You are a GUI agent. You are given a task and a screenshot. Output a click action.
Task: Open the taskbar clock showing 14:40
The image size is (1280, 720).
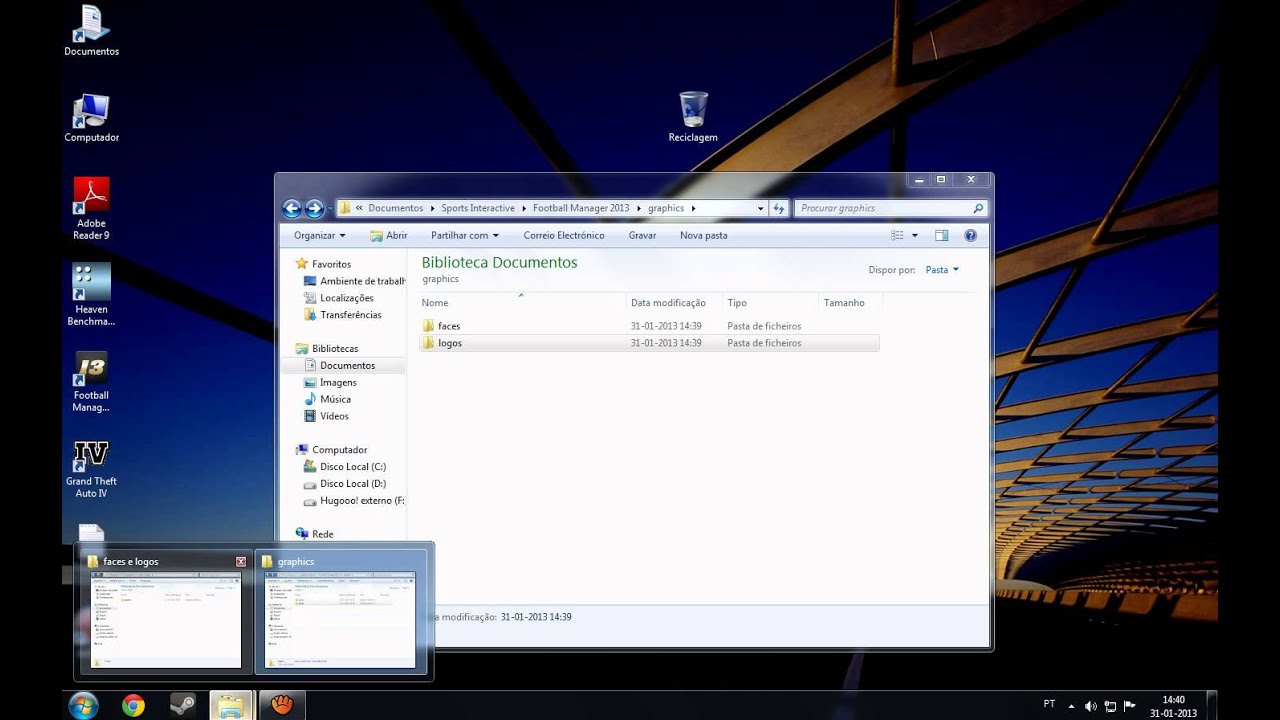1173,706
